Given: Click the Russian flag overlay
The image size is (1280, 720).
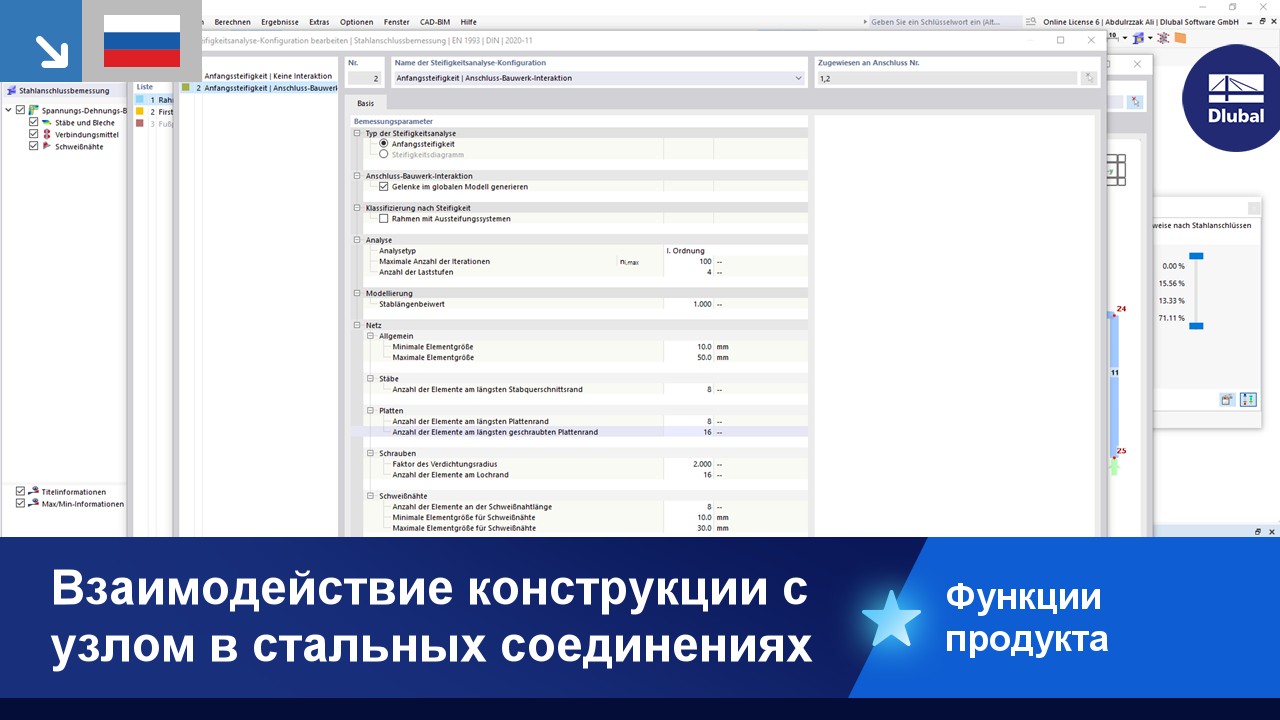Looking at the screenshot, I should (142, 41).
